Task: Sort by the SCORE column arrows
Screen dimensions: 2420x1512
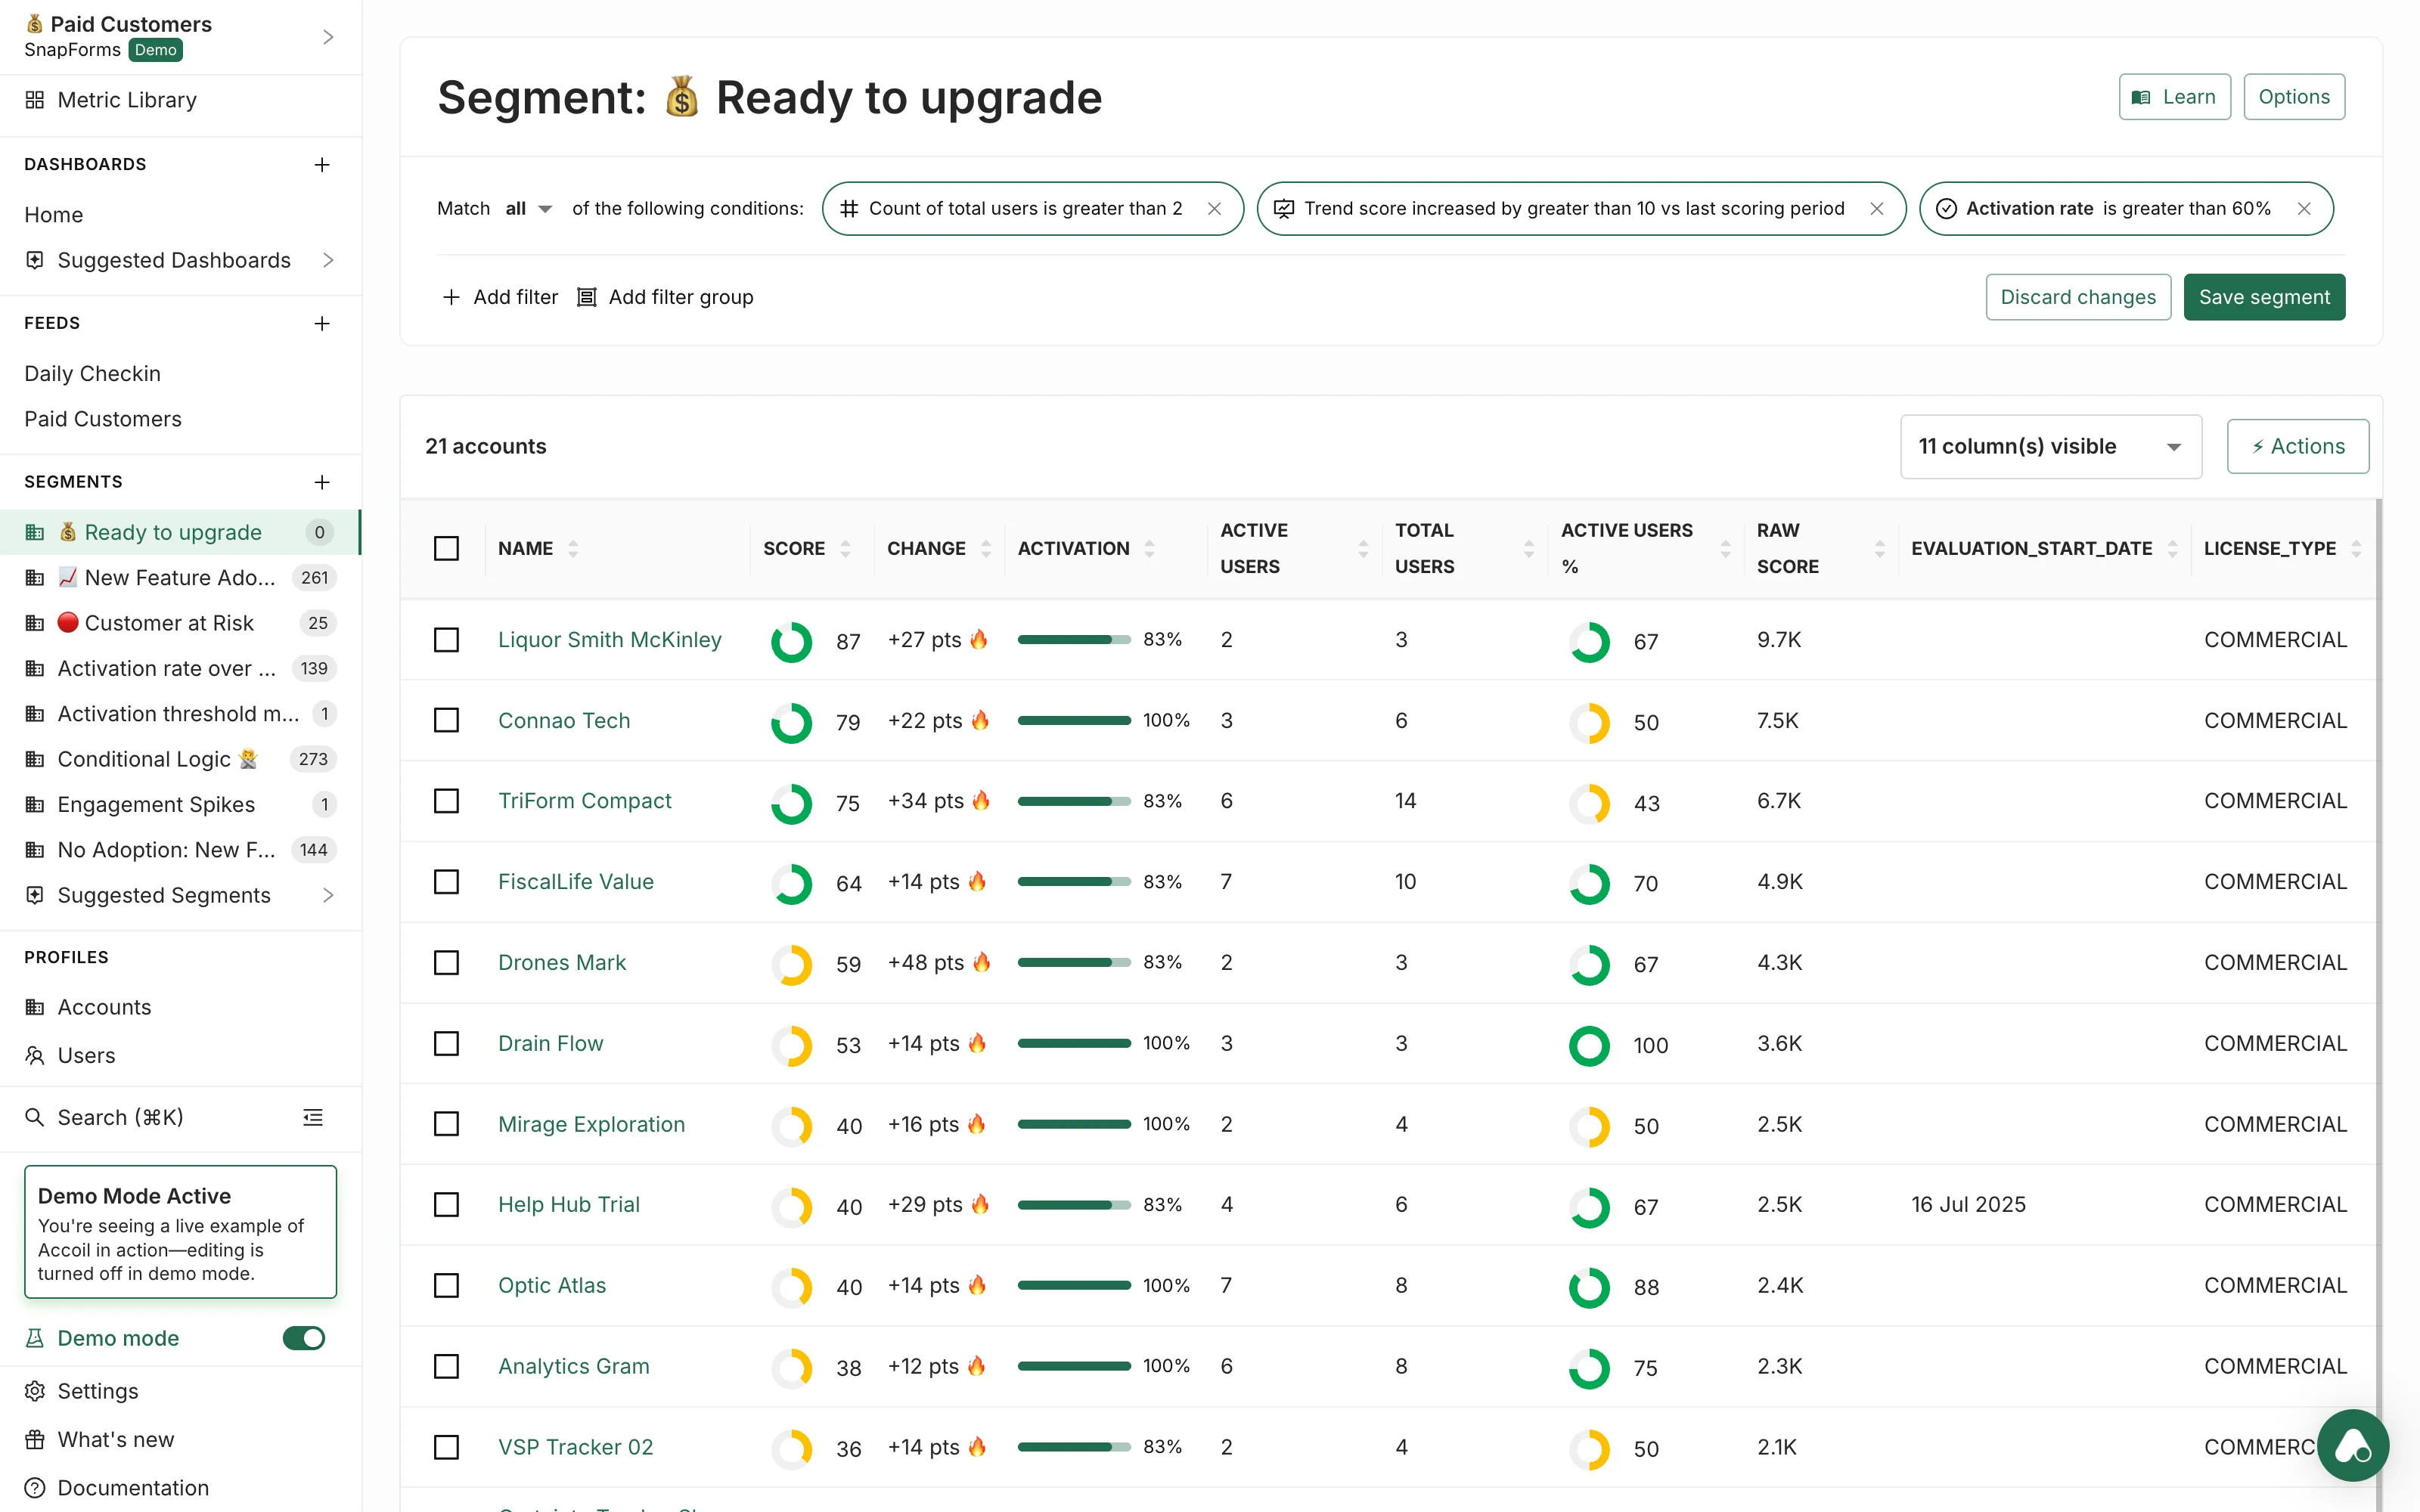Action: click(845, 548)
